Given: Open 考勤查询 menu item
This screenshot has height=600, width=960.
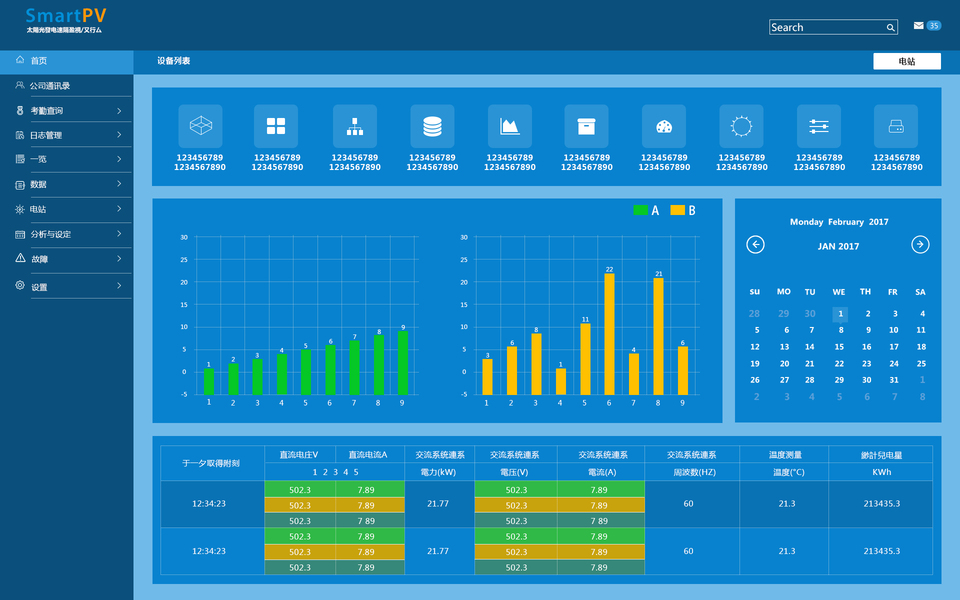Looking at the screenshot, I should point(47,111).
